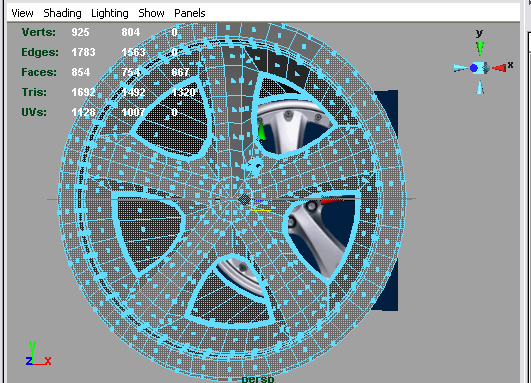Image resolution: width=531 pixels, height=383 pixels.
Task: Click the XYZ axis indicator in corner
Action: pyautogui.click(x=38, y=354)
